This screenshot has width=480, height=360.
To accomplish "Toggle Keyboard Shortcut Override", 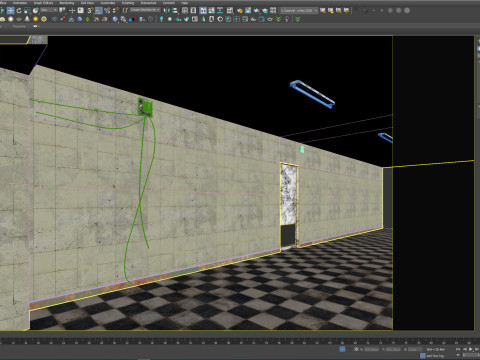I will 81,11.
